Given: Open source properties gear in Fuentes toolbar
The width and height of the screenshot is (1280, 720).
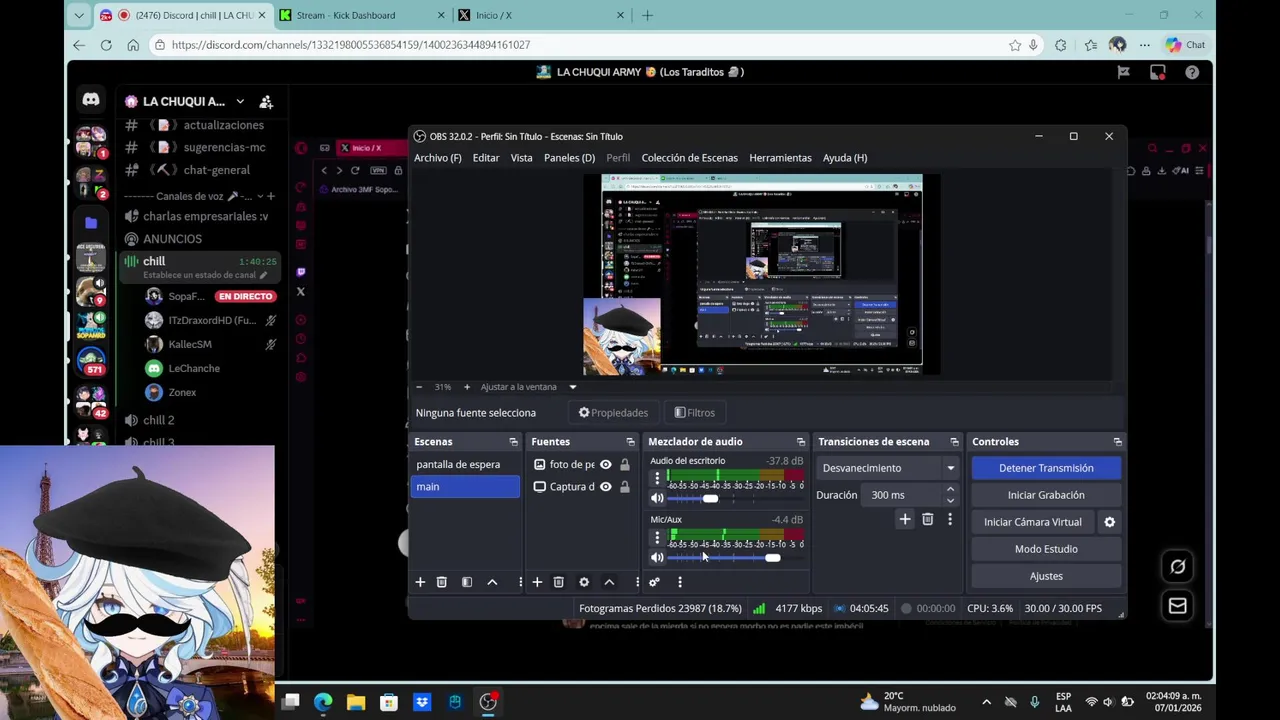Looking at the screenshot, I should point(584,582).
